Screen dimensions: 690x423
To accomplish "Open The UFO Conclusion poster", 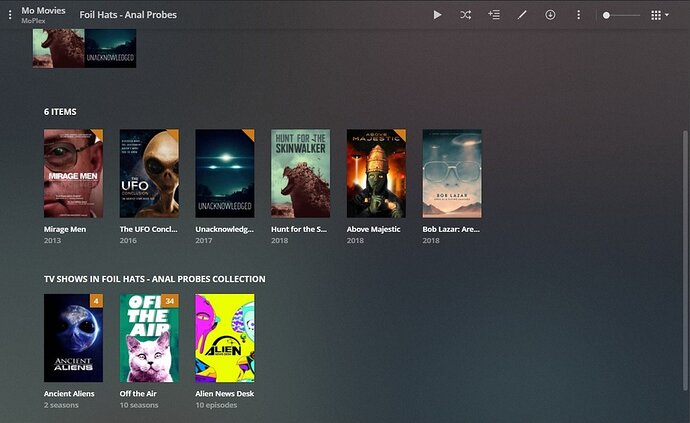I will [149, 173].
